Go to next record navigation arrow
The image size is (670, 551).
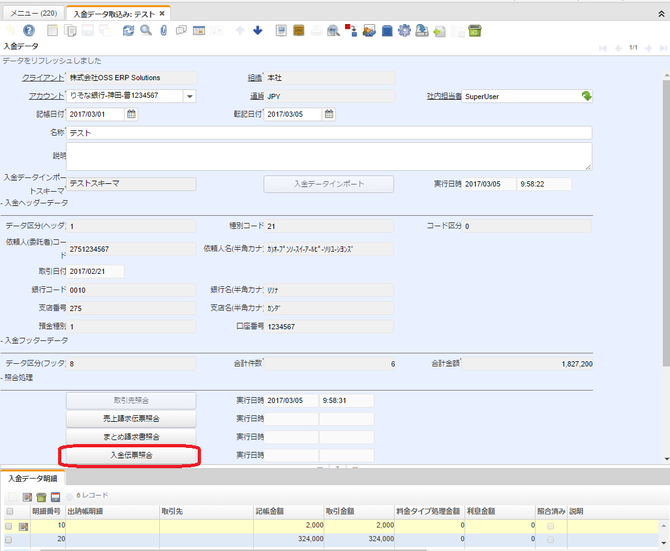pos(648,48)
